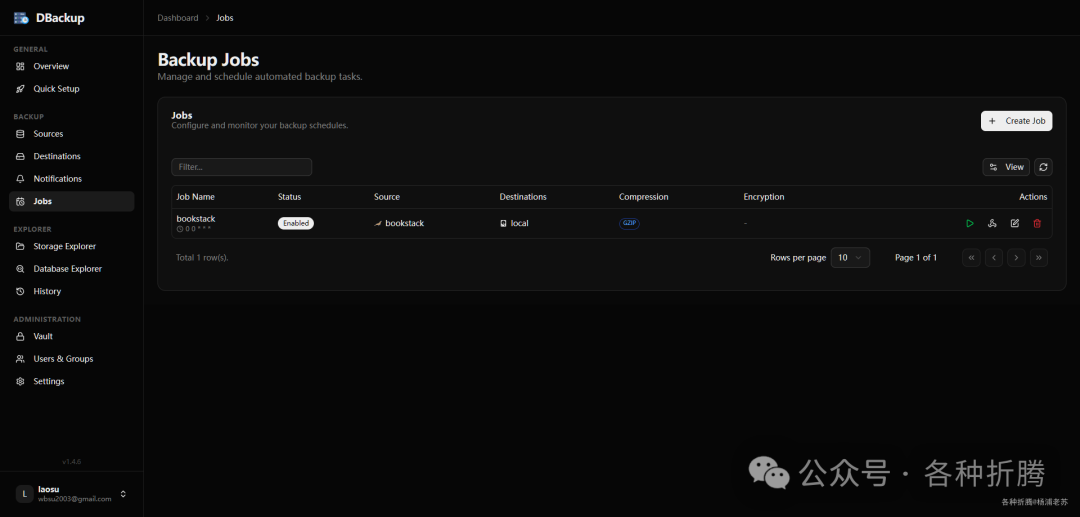This screenshot has width=1080, height=517.
Task: Open the webhook icon for the bookstack job
Action: (x=993, y=223)
